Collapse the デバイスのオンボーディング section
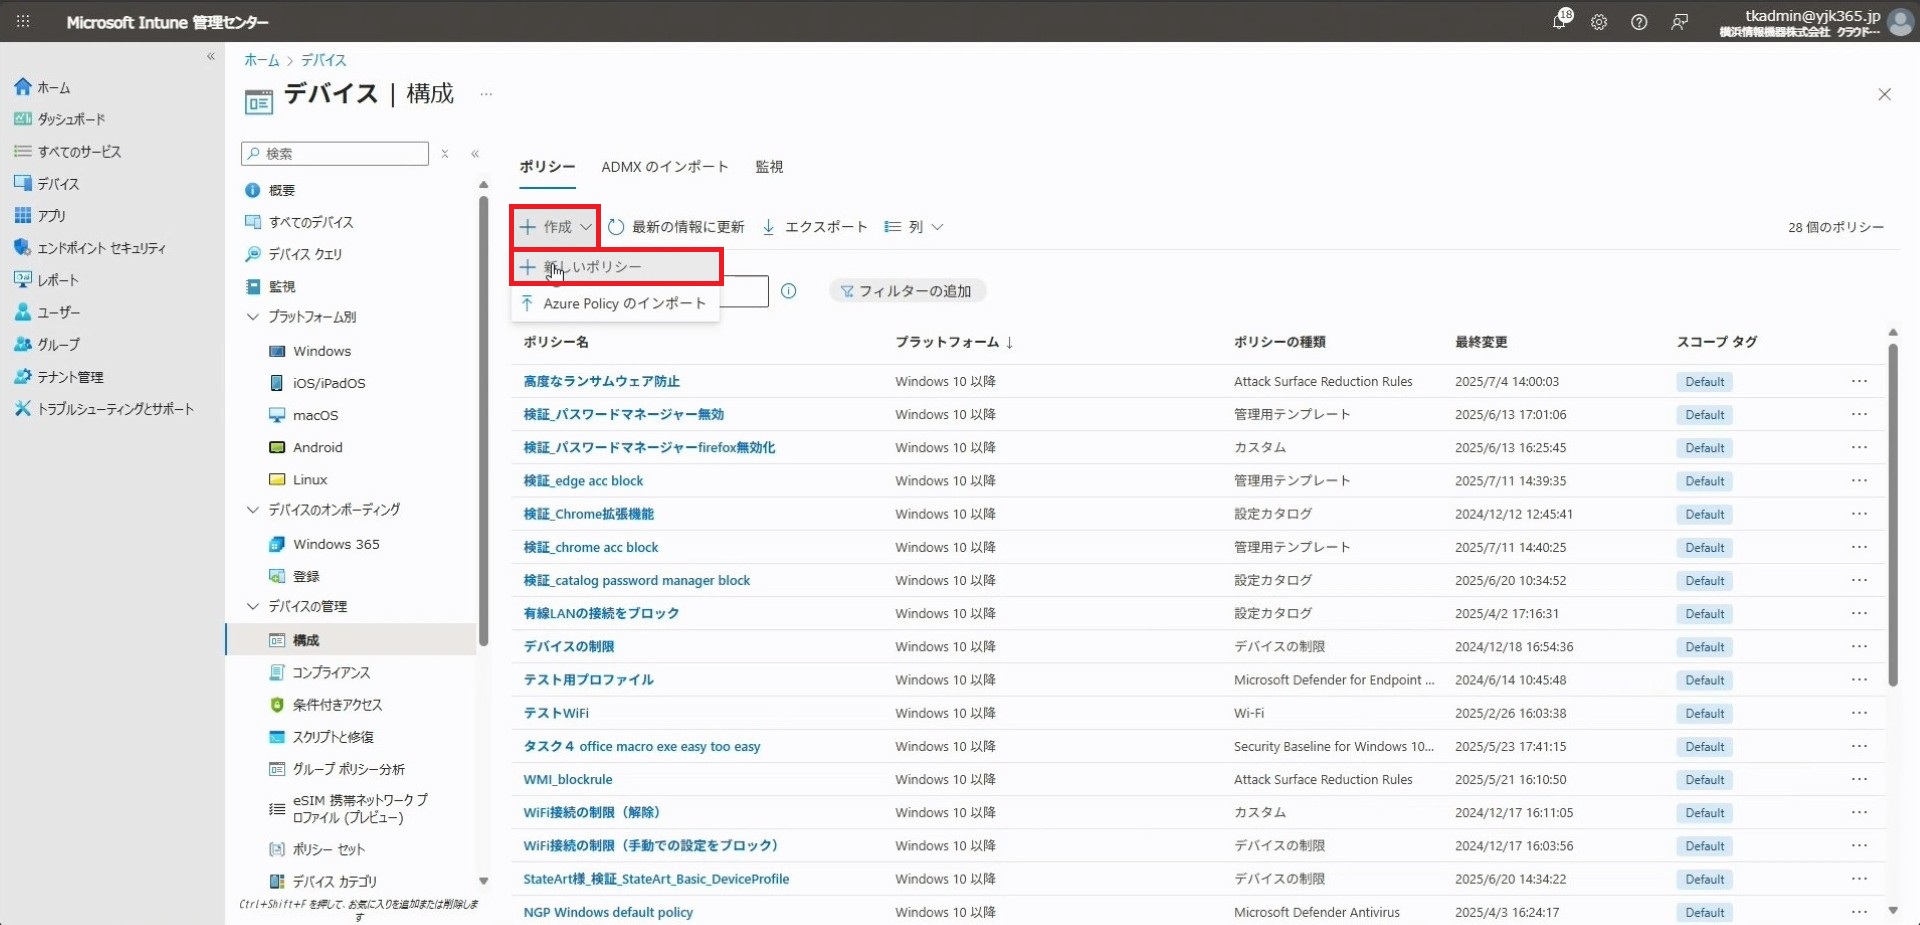Screen dimensions: 1920x925 [x=253, y=510]
